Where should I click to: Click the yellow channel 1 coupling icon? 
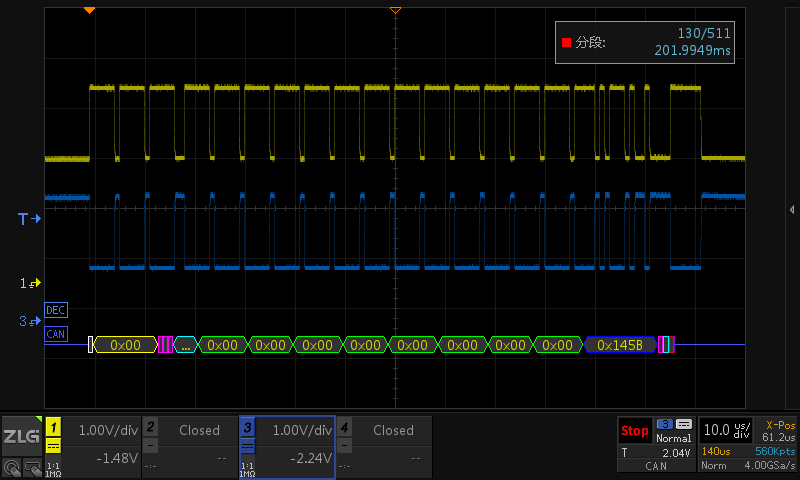click(54, 446)
